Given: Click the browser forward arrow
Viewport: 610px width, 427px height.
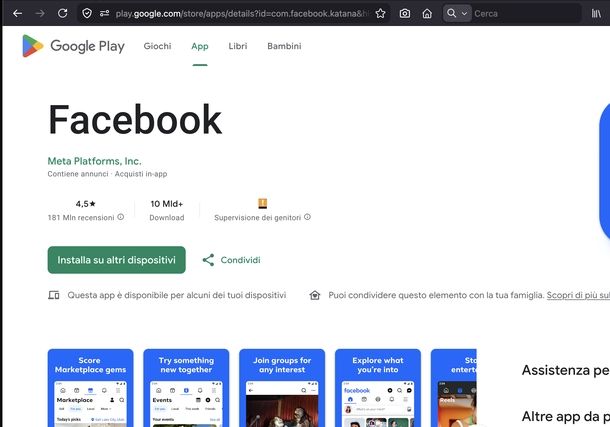Looking at the screenshot, I should pos(40,14).
